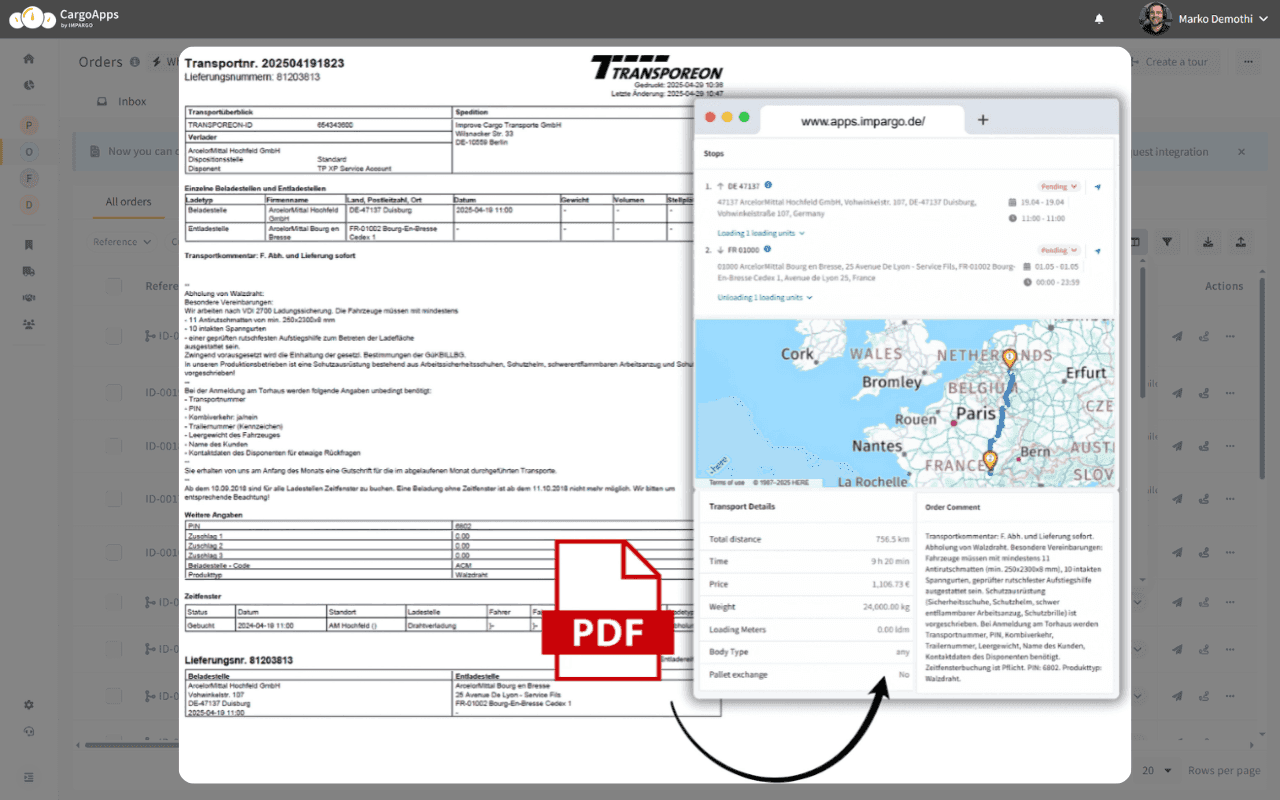The height and width of the screenshot is (800, 1280).
Task: Open the partners network icon in the sidebar
Action: pos(28,324)
